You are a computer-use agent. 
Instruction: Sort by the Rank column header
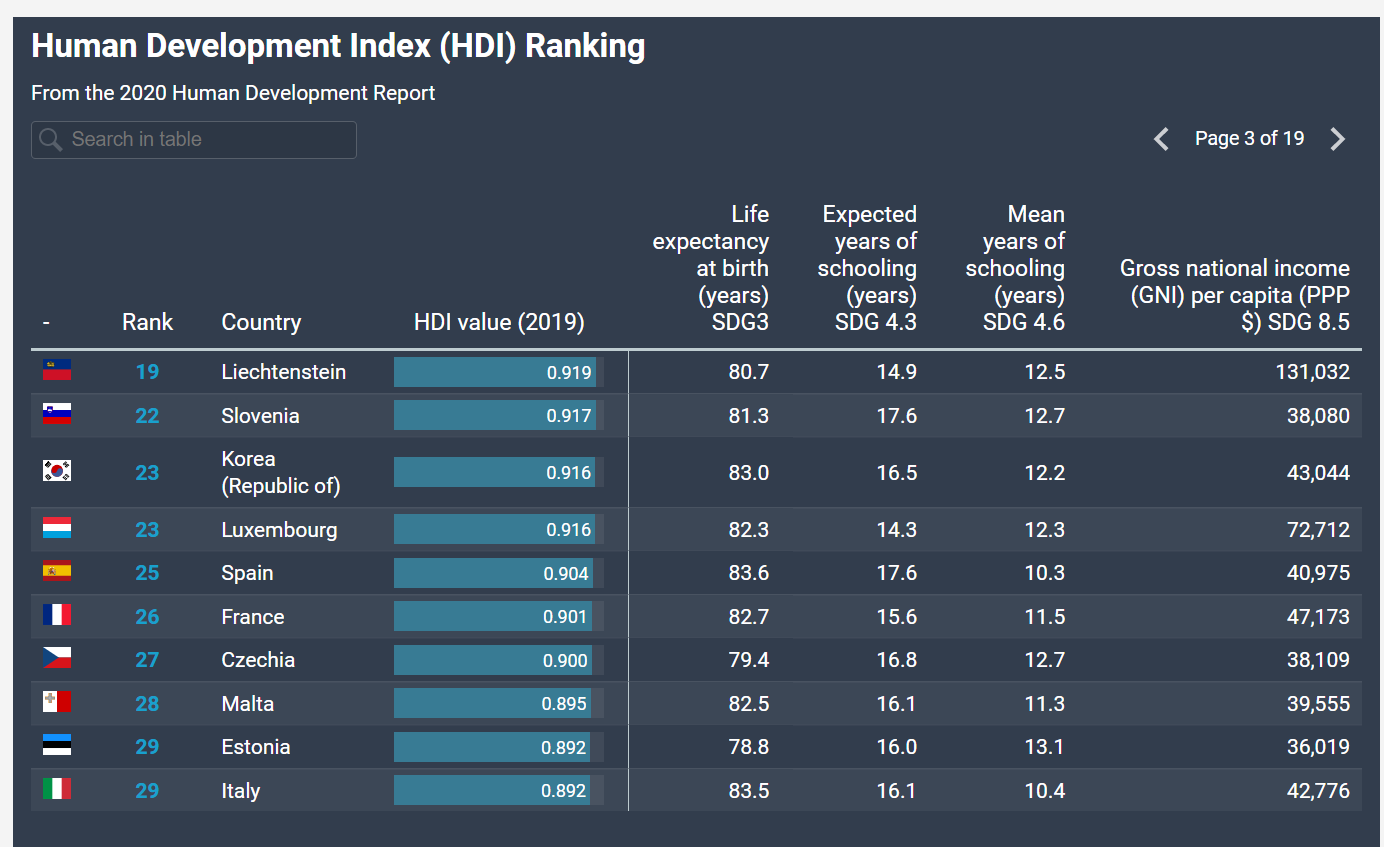pyautogui.click(x=147, y=322)
